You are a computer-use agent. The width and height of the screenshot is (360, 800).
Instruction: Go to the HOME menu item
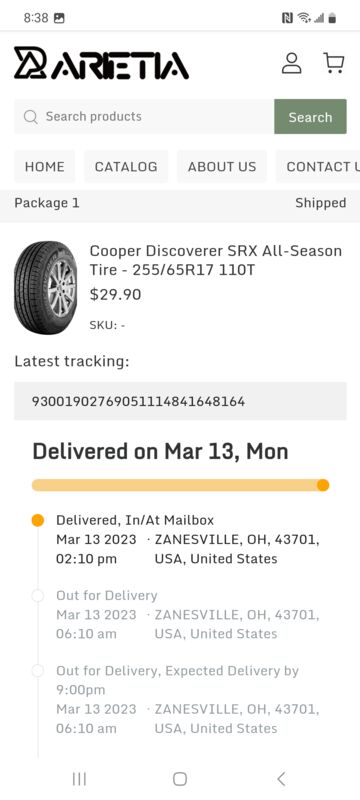click(44, 166)
